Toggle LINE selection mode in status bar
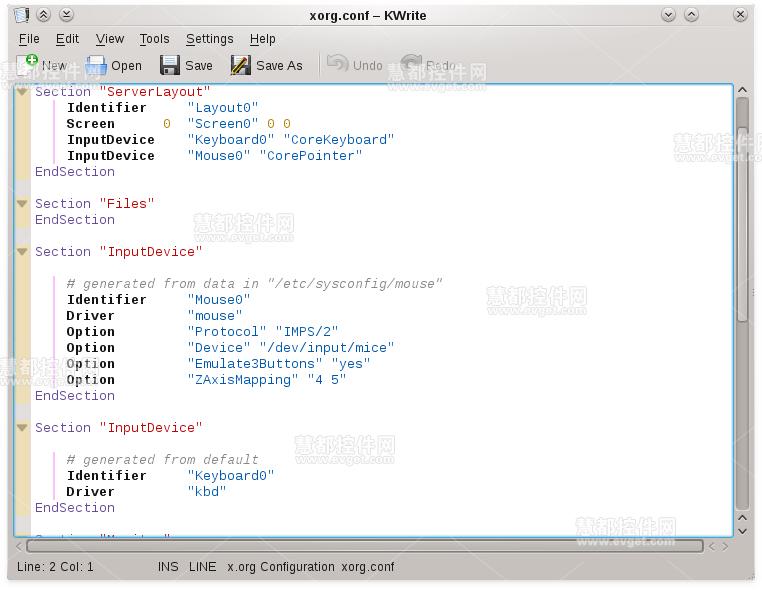 [202, 567]
